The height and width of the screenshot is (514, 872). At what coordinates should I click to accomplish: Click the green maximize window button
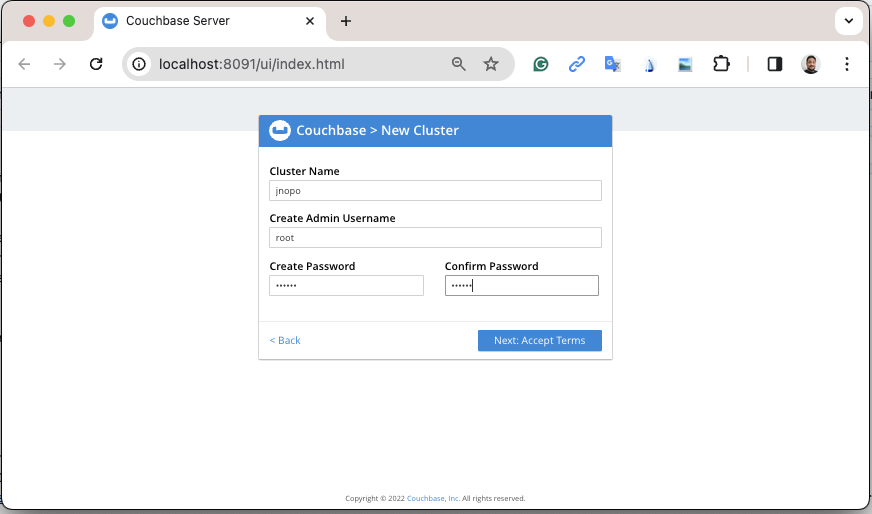click(x=69, y=21)
